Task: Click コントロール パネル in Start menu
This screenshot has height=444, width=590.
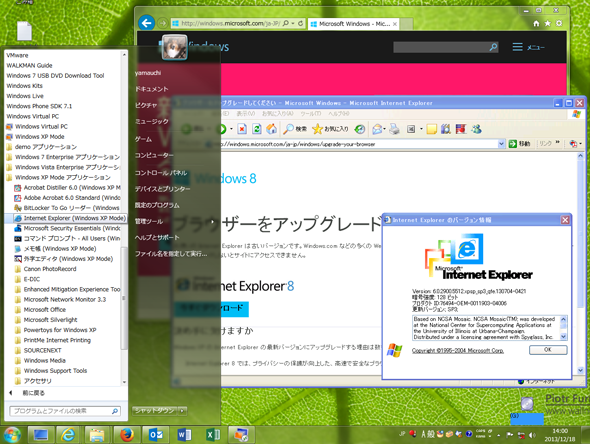Action: pos(161,173)
